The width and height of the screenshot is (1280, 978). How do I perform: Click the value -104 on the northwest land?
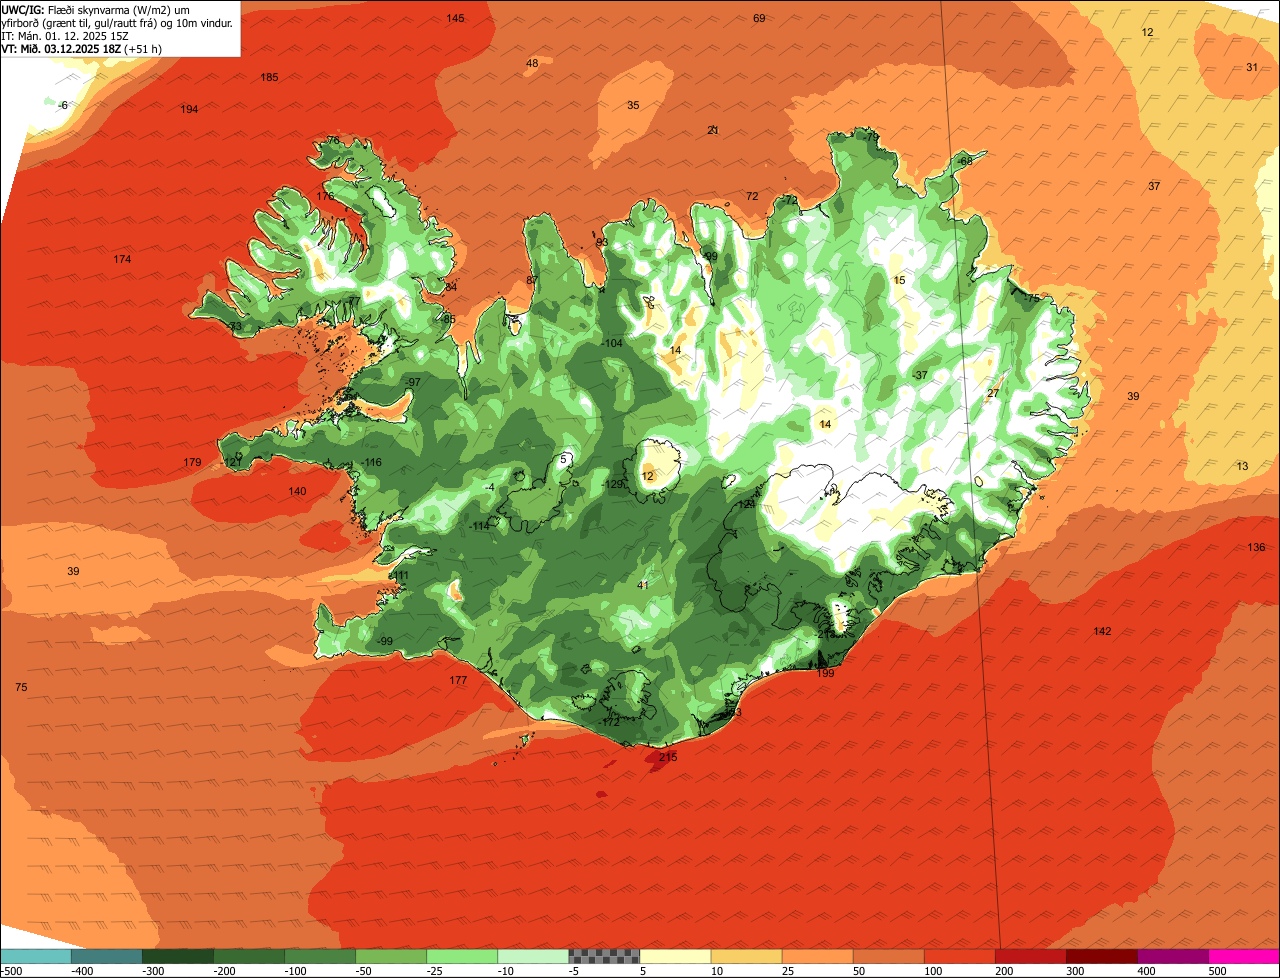[x=612, y=343]
